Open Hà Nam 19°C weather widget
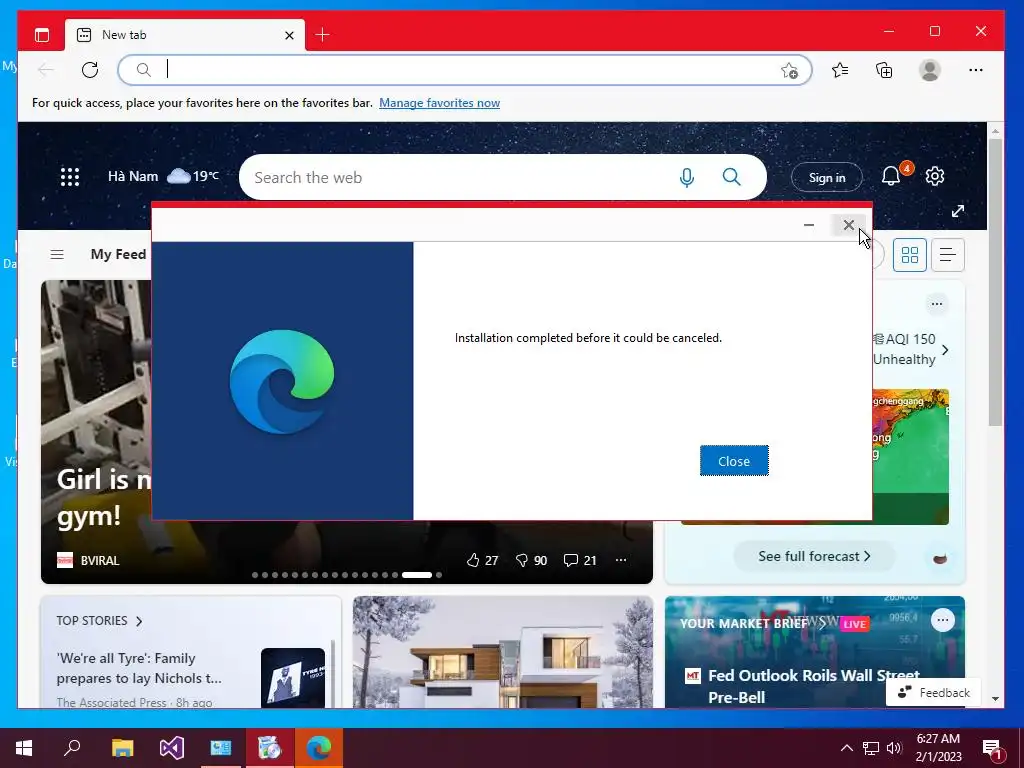Screen dimensions: 1024x768 pyautogui.click(x=163, y=176)
